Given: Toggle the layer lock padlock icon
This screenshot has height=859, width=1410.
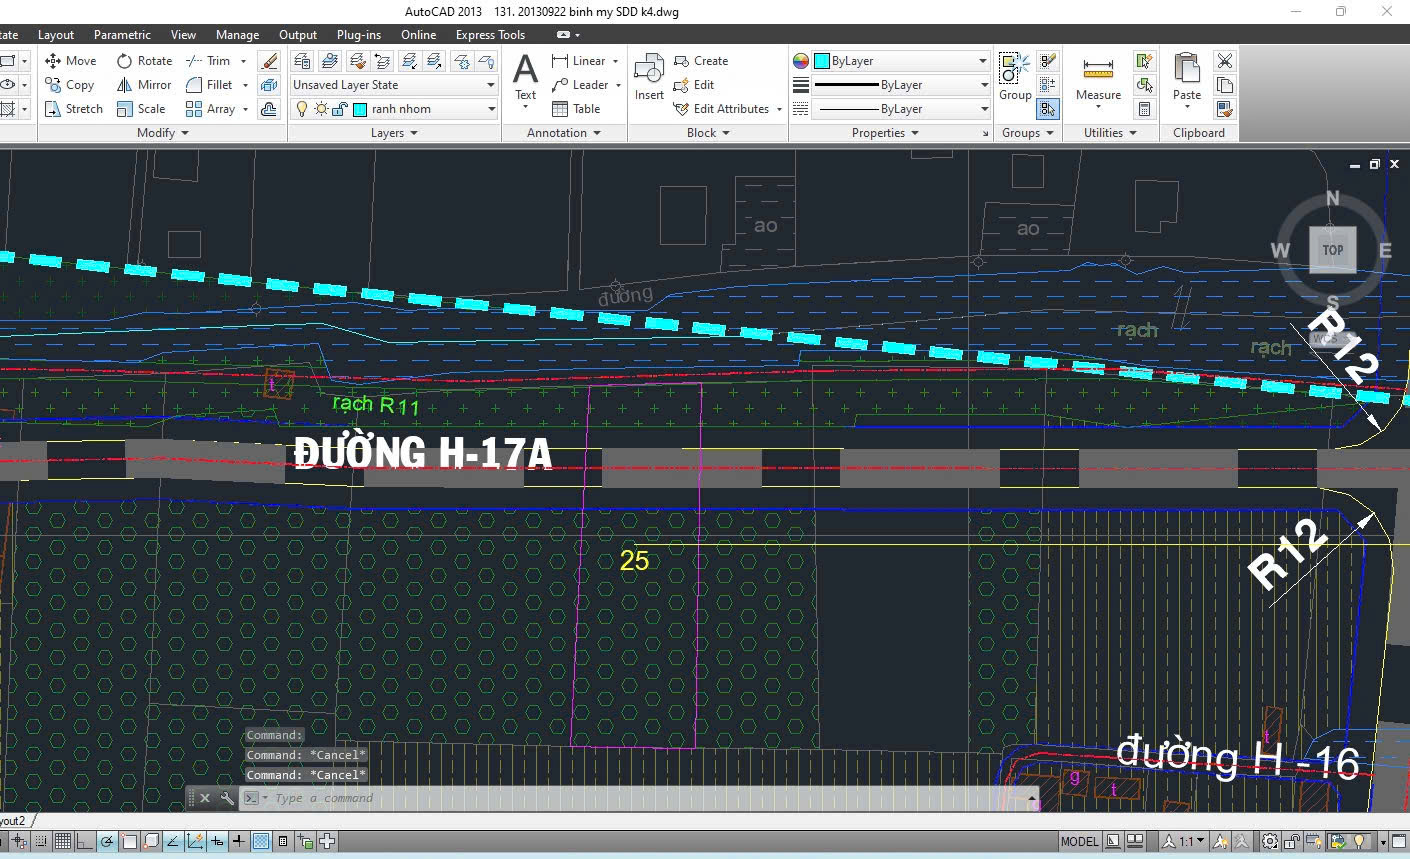Looking at the screenshot, I should coord(341,109).
